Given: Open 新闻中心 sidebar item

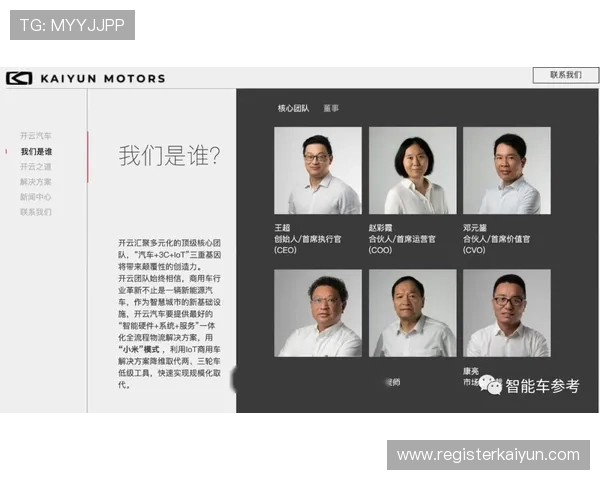Looking at the screenshot, I should pyautogui.click(x=36, y=197).
